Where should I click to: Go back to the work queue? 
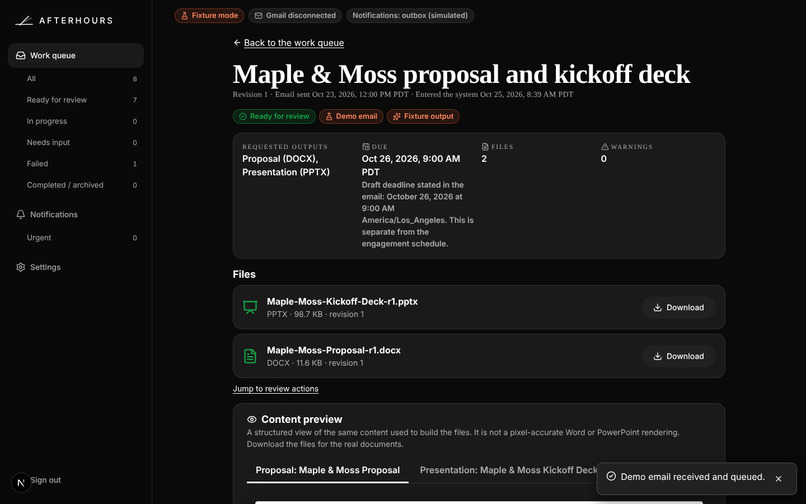point(294,43)
